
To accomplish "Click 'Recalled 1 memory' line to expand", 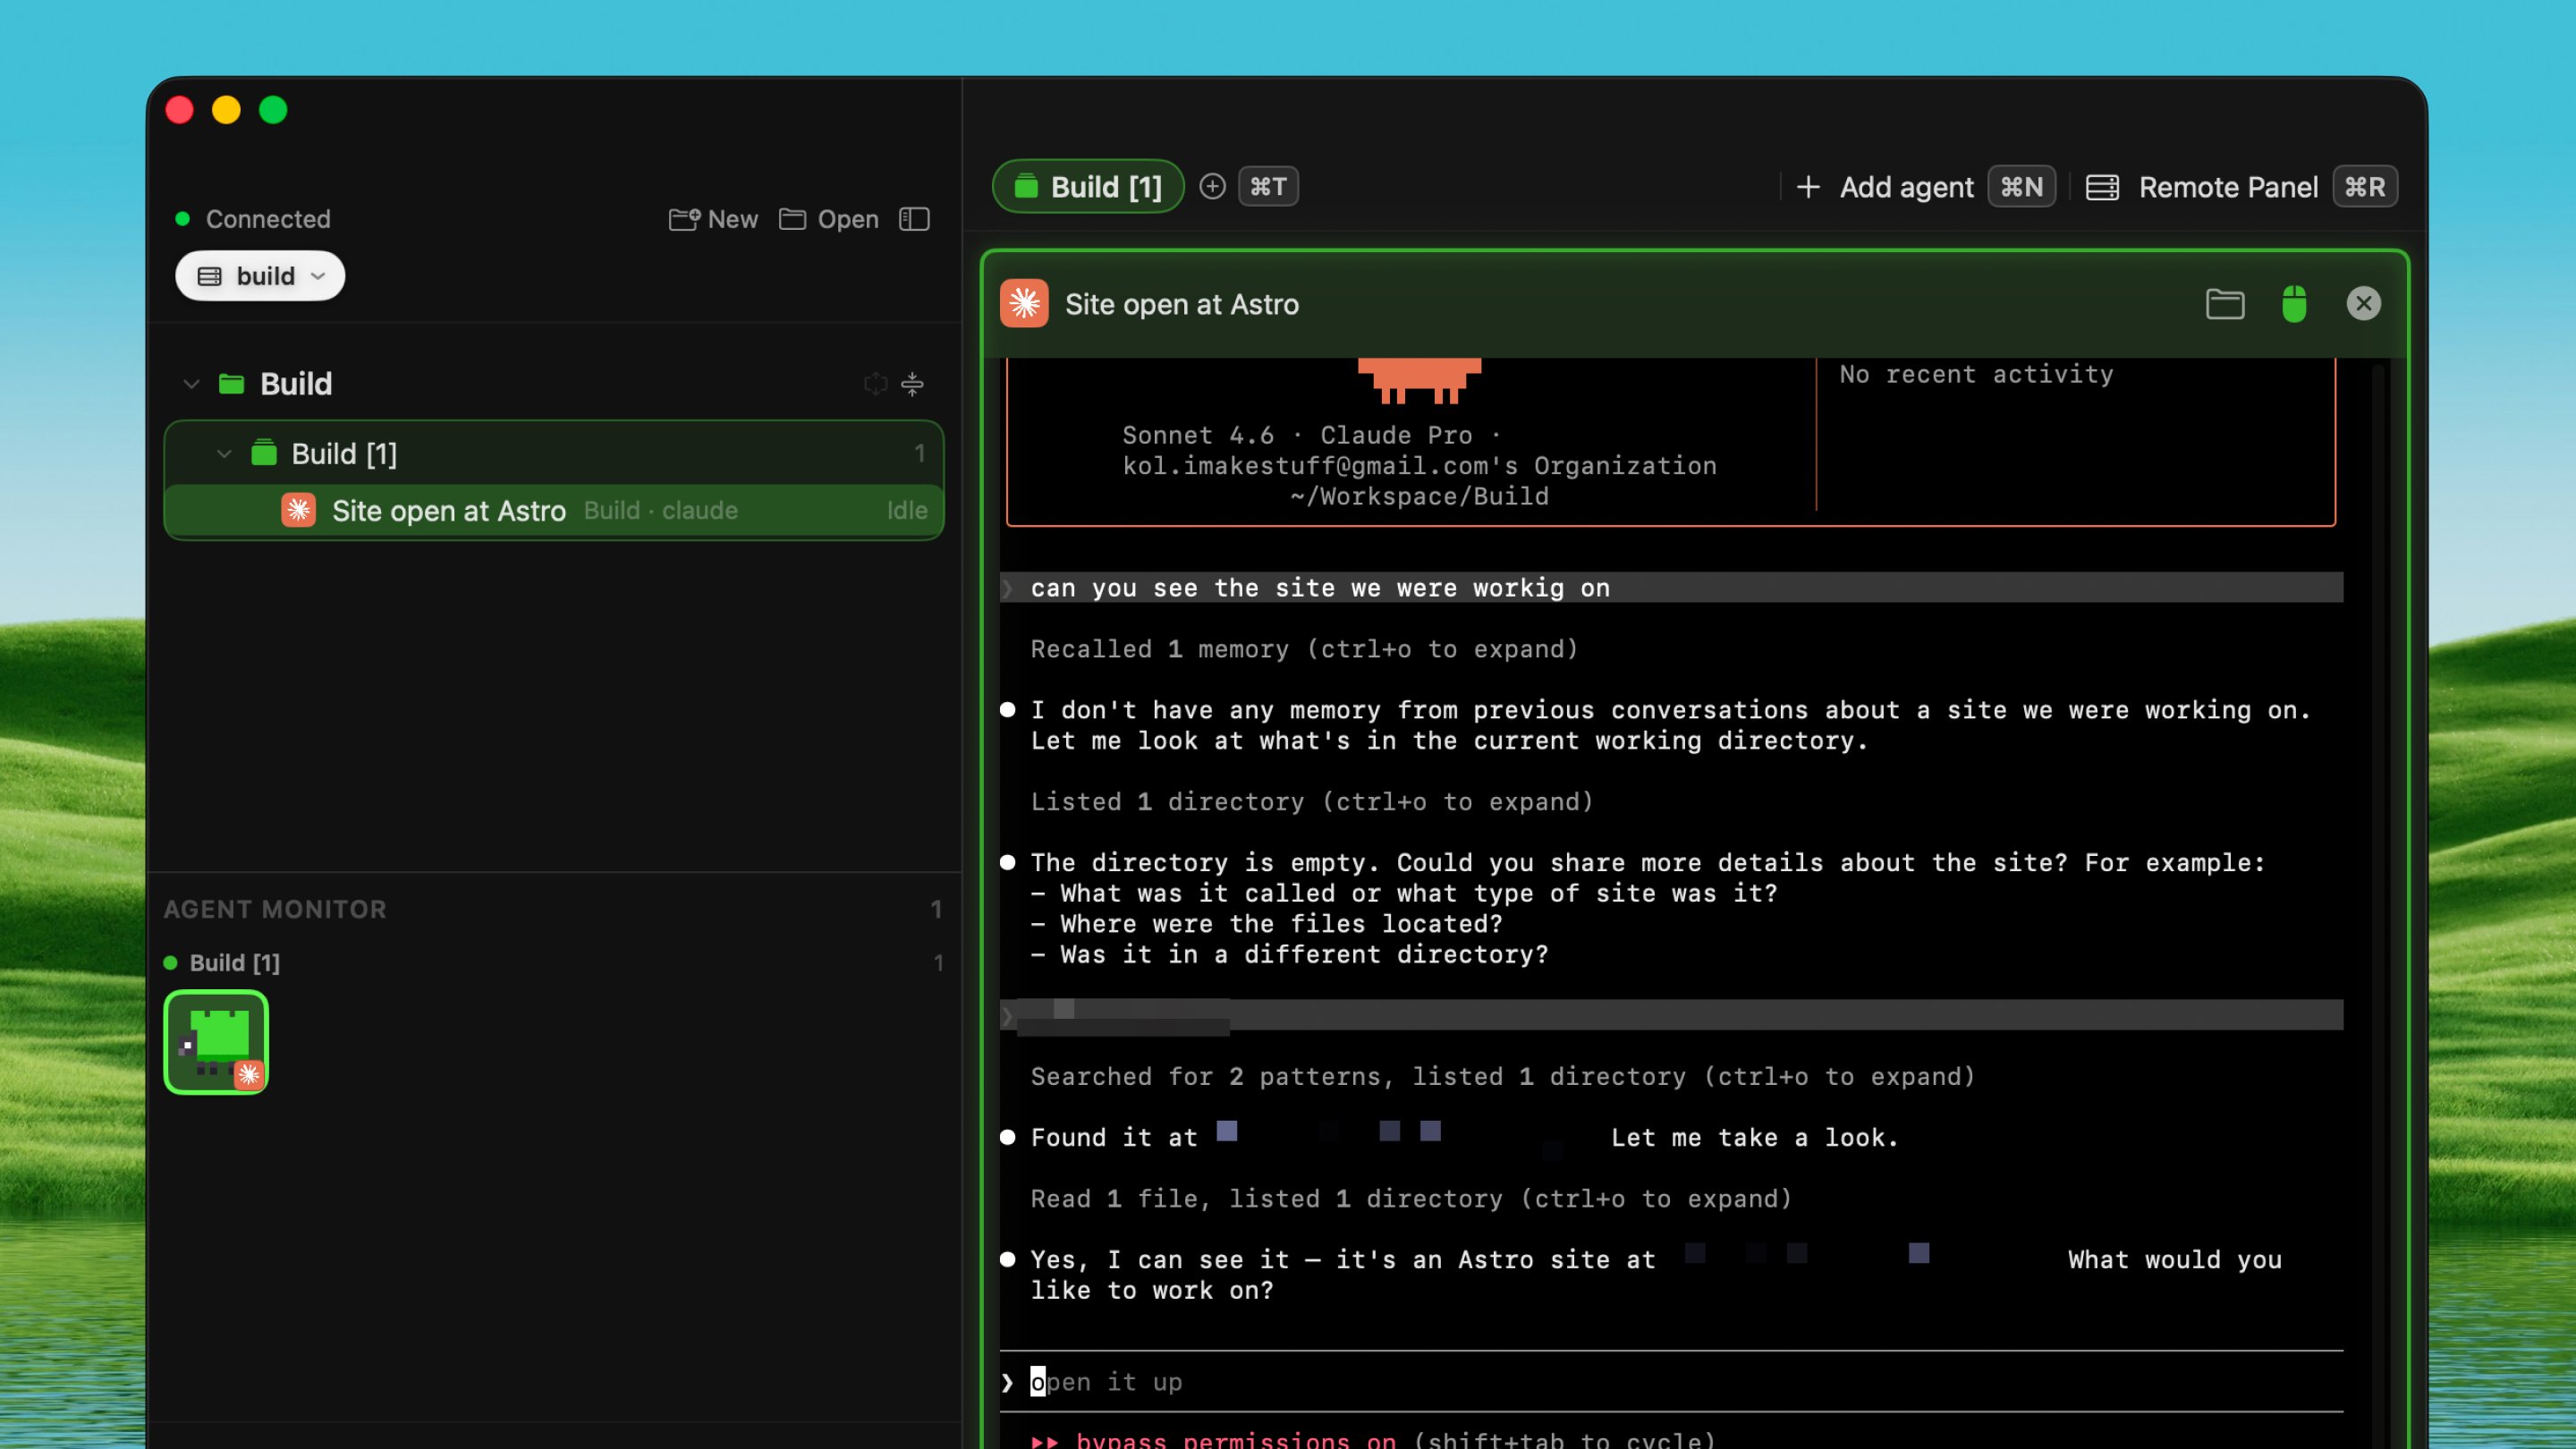I will point(1304,649).
